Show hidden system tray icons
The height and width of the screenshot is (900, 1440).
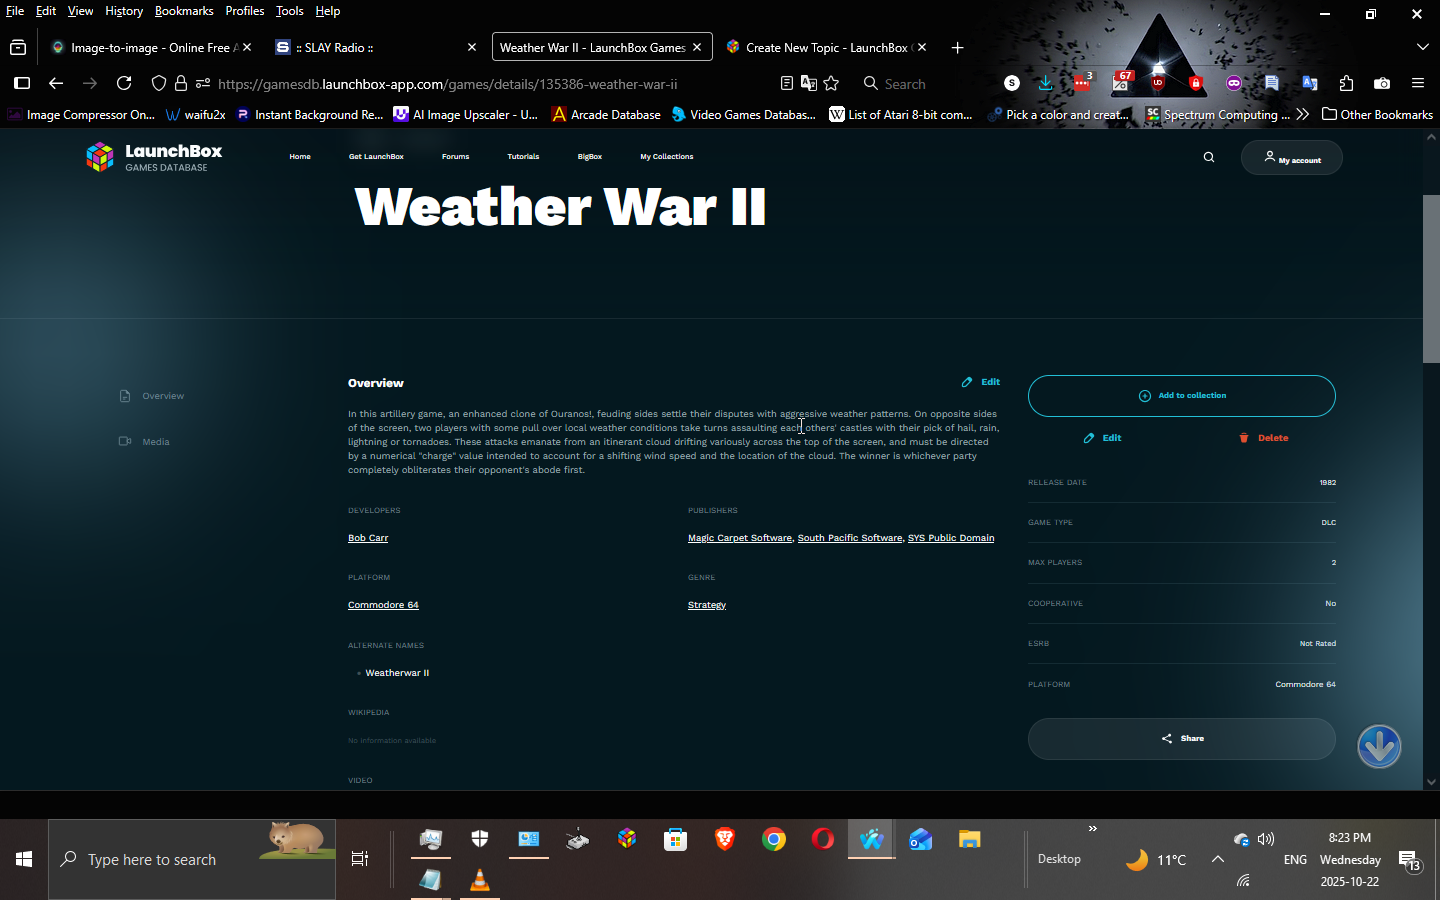click(1217, 859)
